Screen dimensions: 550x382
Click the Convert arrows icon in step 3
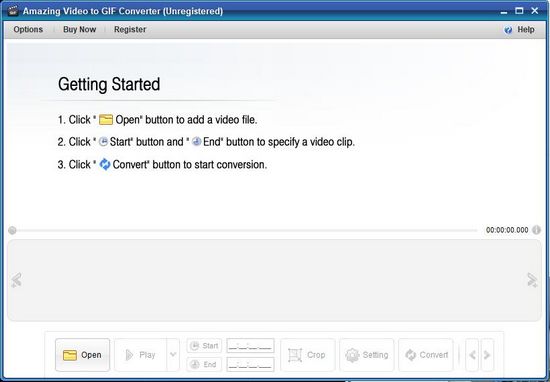click(105, 164)
